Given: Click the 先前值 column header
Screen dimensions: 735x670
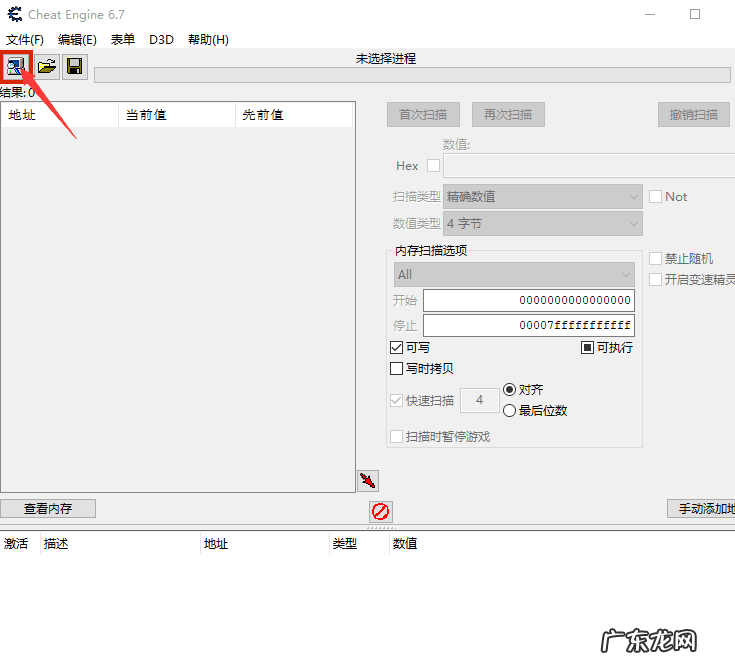Looking at the screenshot, I should coord(294,115).
